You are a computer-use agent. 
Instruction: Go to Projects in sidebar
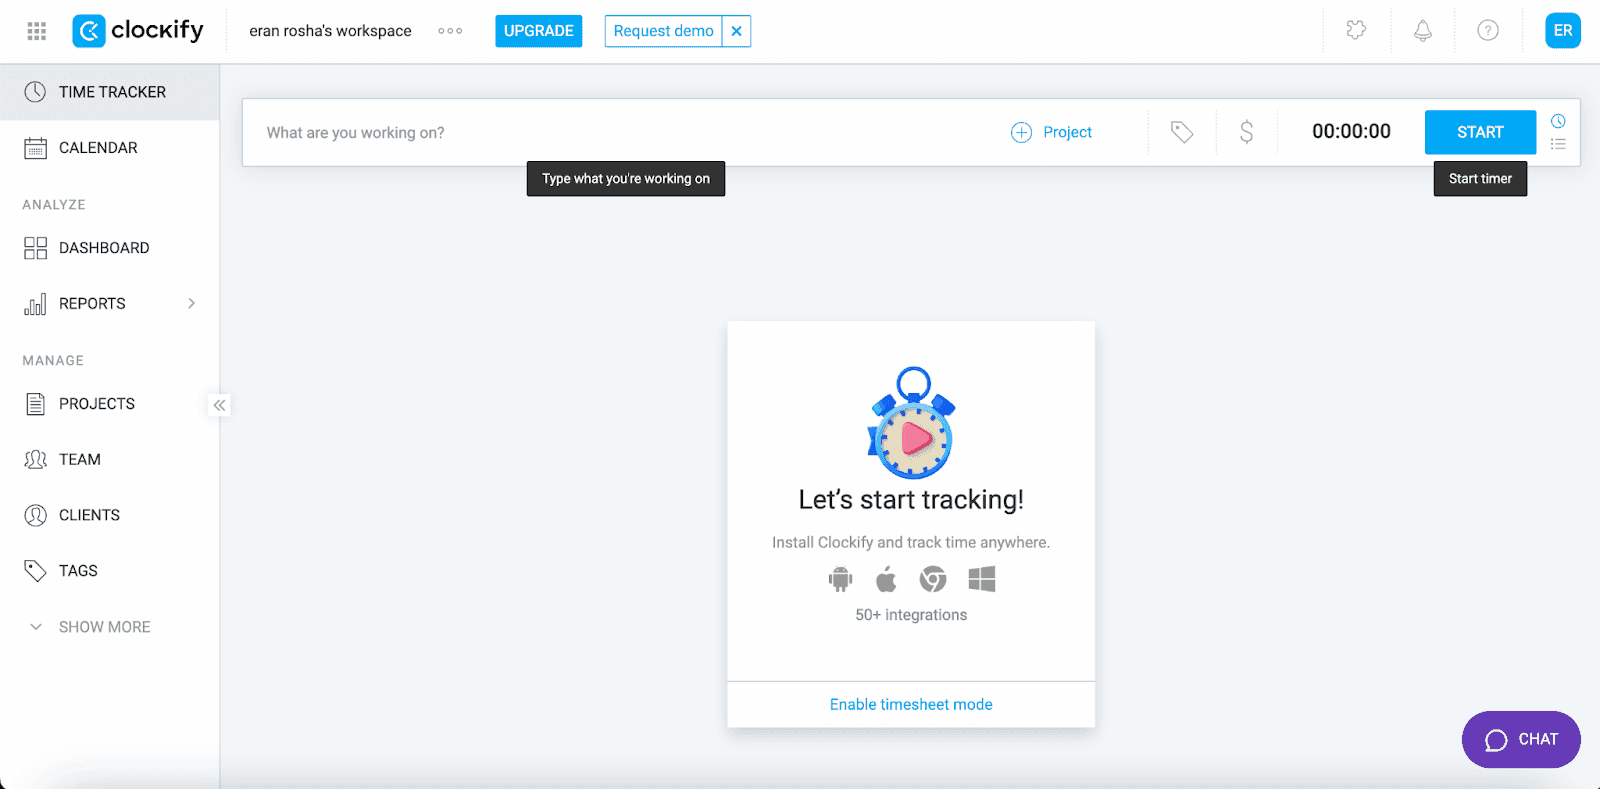tap(96, 404)
